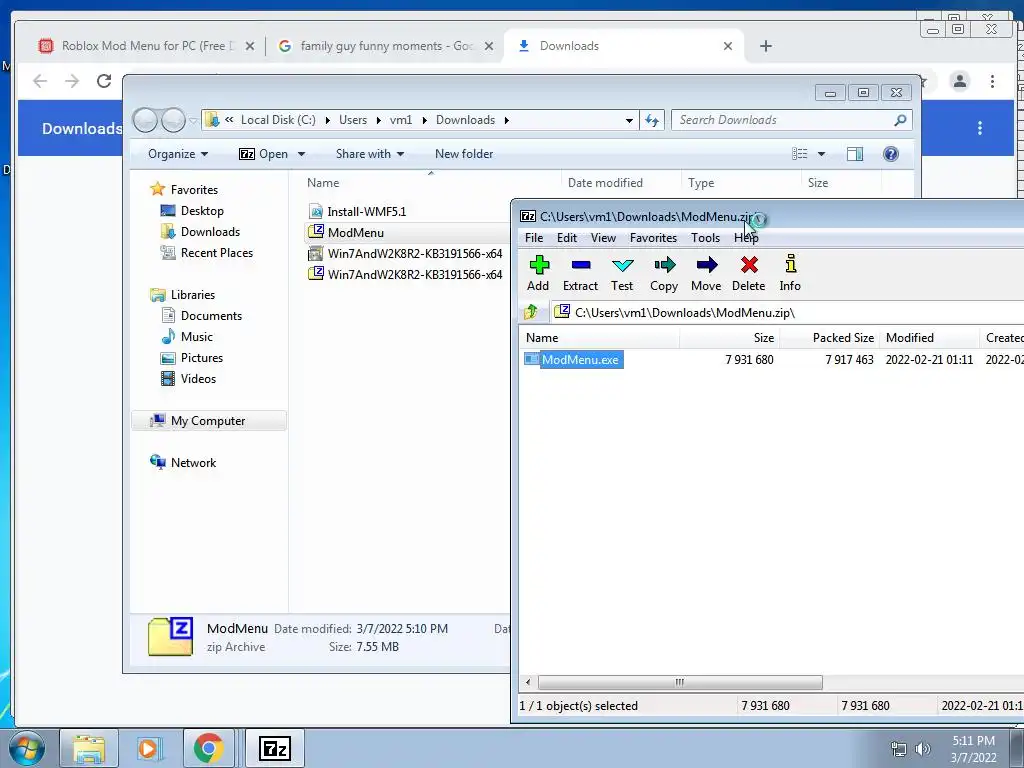The height and width of the screenshot is (768, 1024).
Task: Go up one folder level in 7-Zip
Action: [531, 312]
